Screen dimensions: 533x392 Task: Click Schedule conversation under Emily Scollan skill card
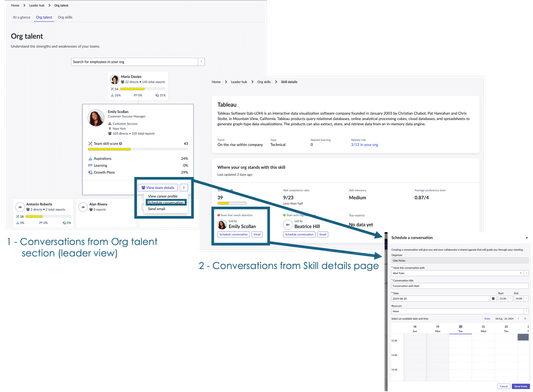coord(234,235)
